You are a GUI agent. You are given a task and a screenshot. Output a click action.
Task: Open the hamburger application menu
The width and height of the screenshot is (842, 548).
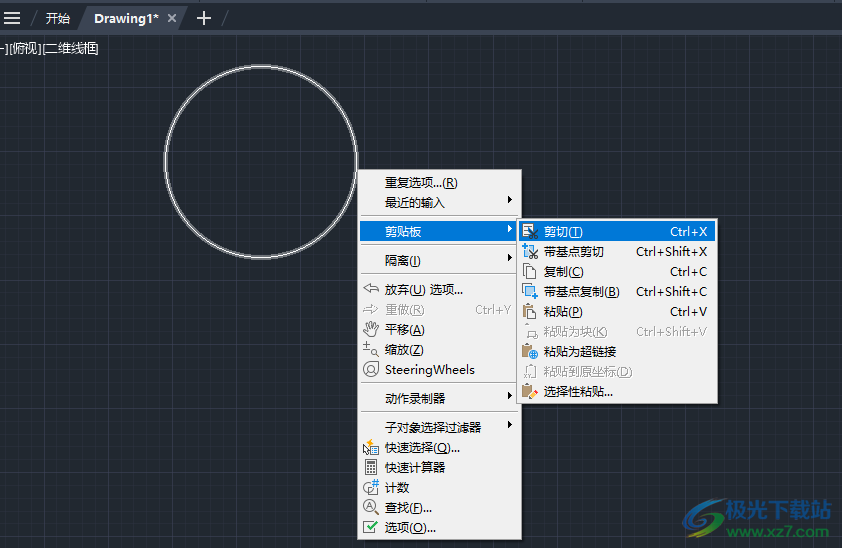coord(11,18)
